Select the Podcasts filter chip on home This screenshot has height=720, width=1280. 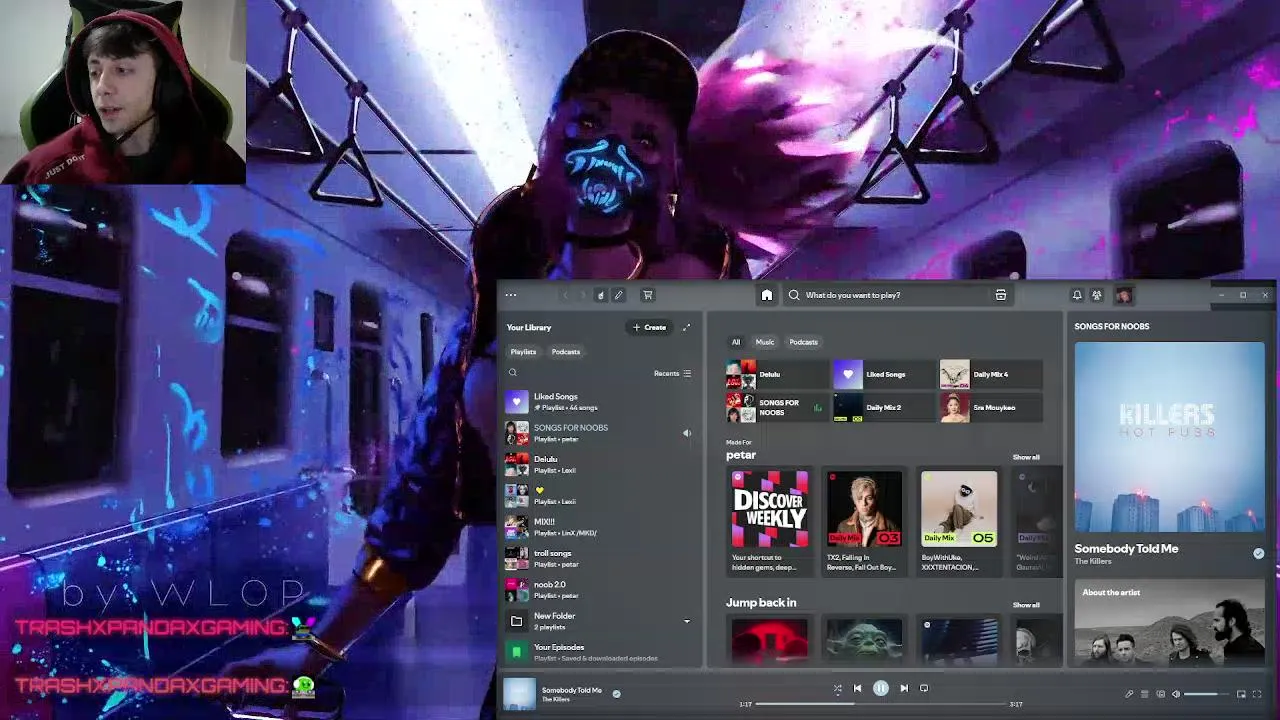point(804,342)
